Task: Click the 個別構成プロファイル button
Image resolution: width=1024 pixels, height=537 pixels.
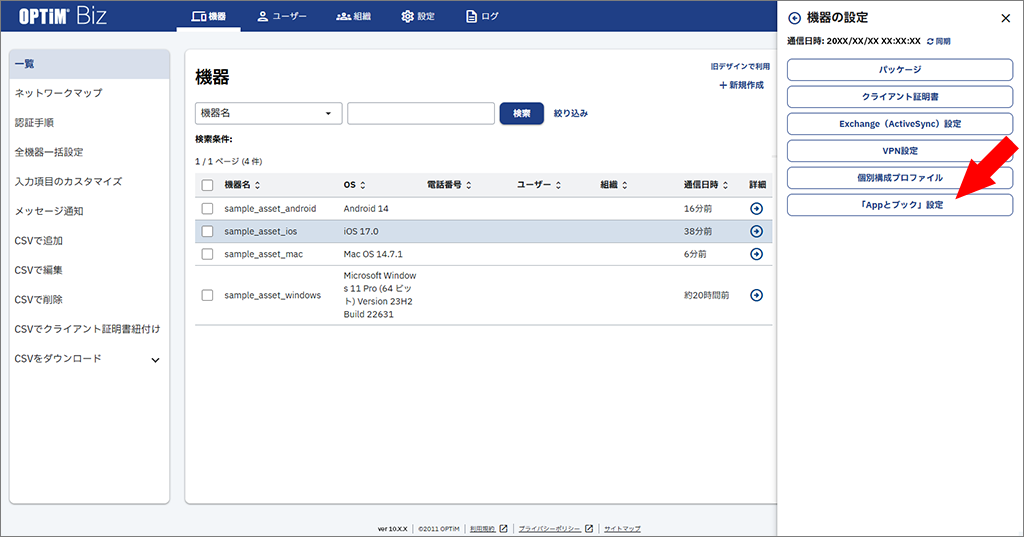Action: coord(900,178)
